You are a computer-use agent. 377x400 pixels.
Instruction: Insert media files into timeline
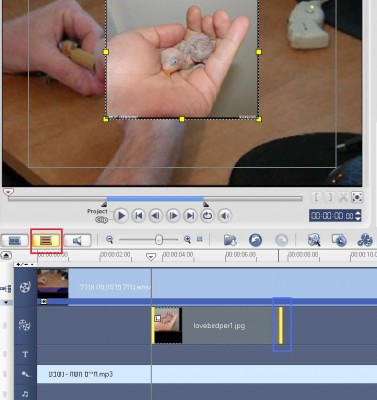(230, 240)
